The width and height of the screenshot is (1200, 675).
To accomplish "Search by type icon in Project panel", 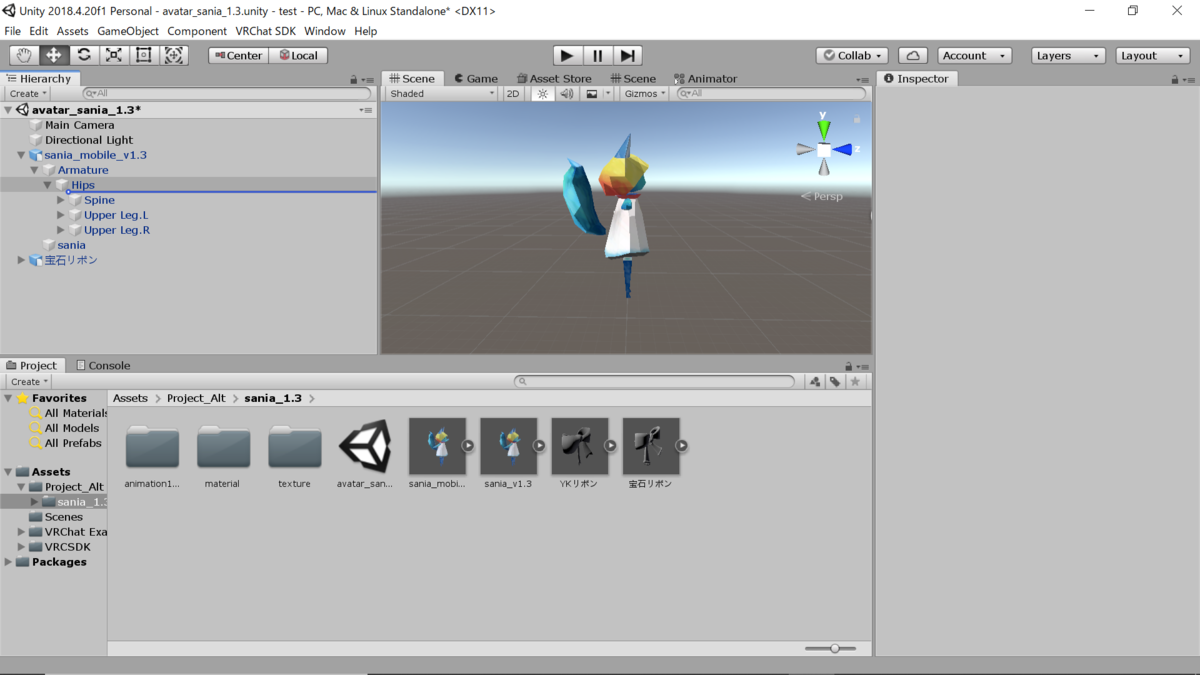I will 815,381.
